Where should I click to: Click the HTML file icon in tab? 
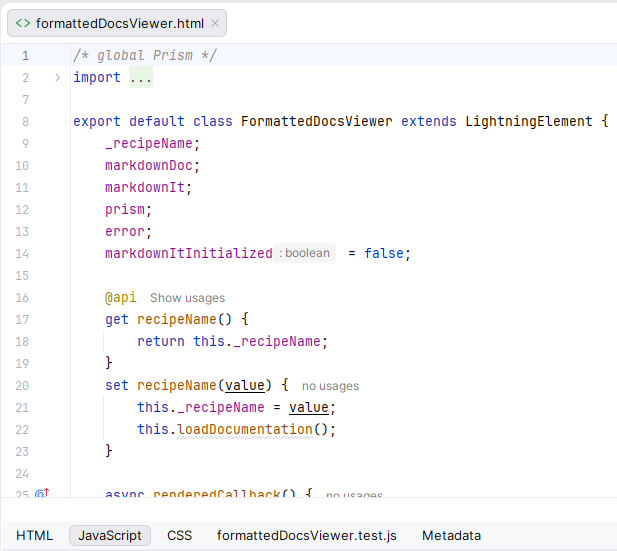pos(23,23)
